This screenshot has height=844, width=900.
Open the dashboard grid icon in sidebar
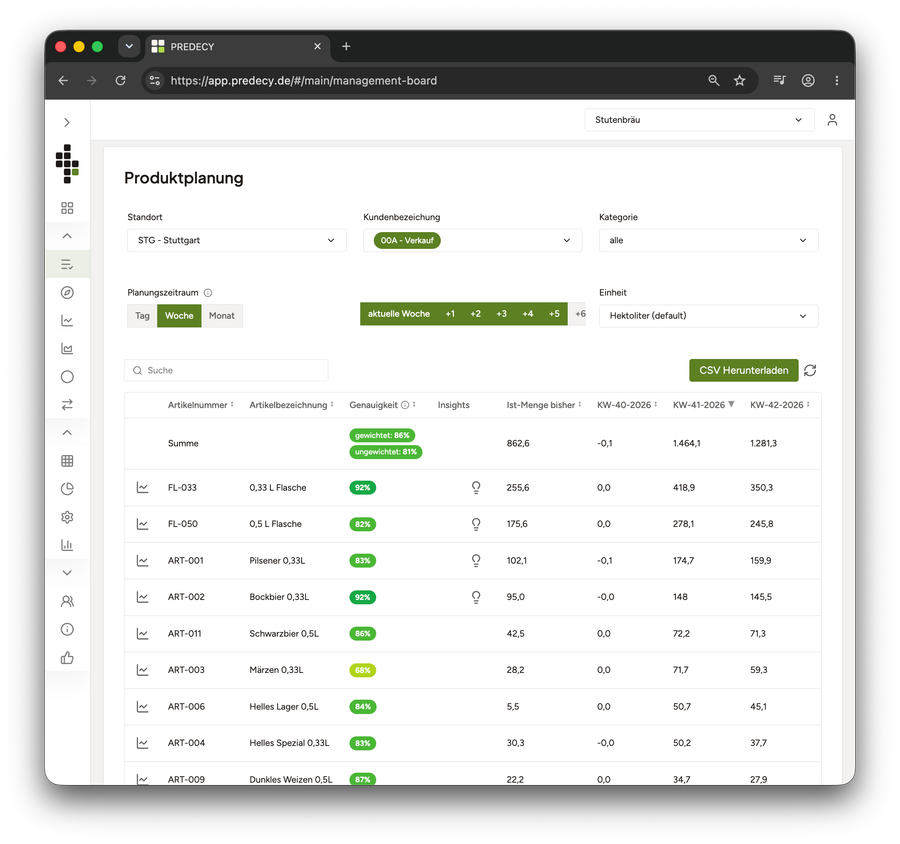tap(67, 208)
